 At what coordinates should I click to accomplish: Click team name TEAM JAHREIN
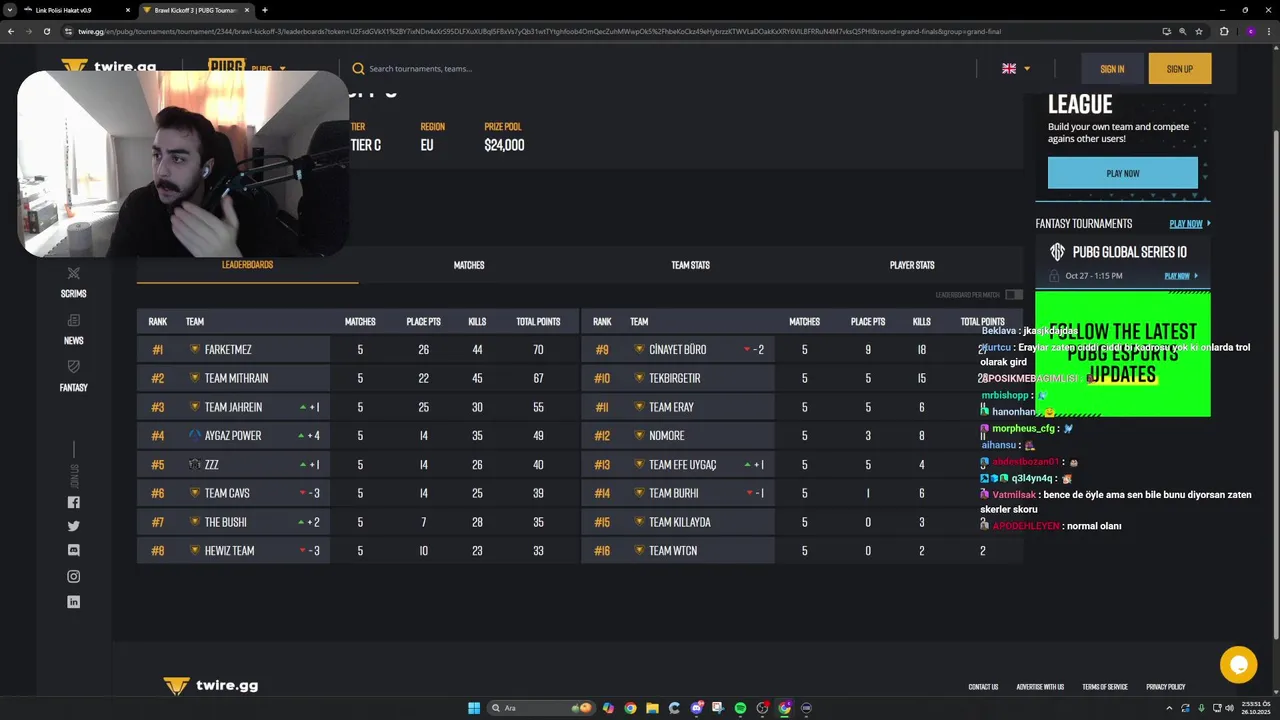point(233,407)
